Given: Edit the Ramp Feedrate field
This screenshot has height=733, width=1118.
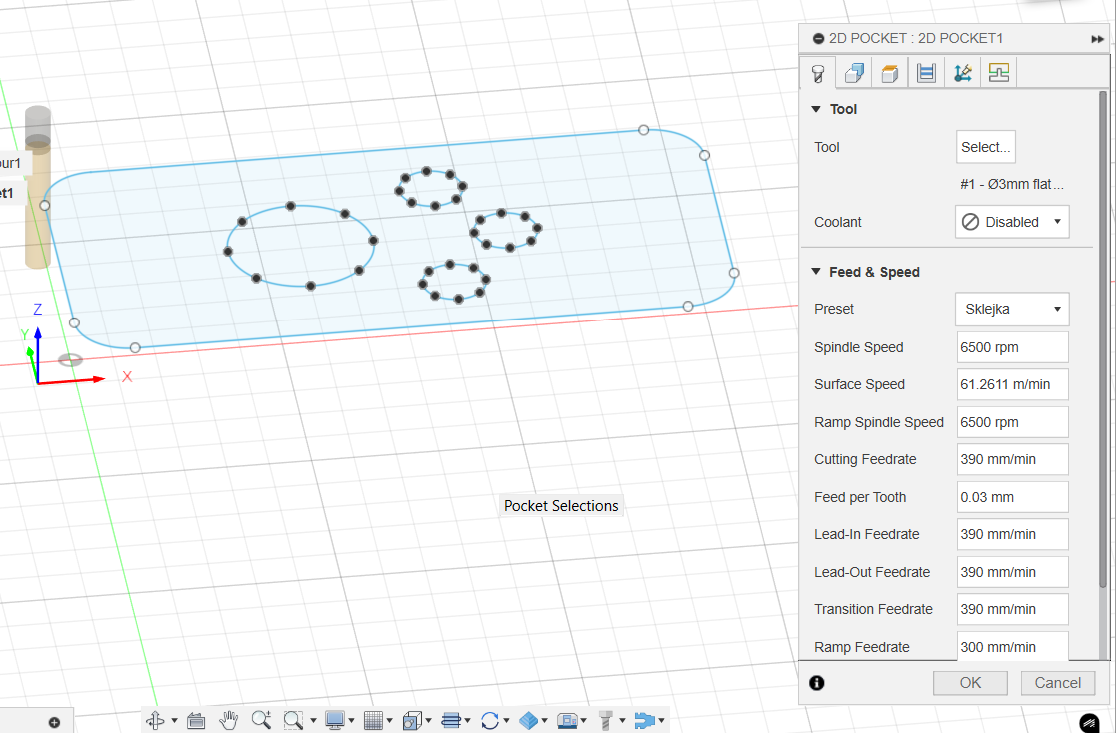Looking at the screenshot, I should click(1012, 646).
